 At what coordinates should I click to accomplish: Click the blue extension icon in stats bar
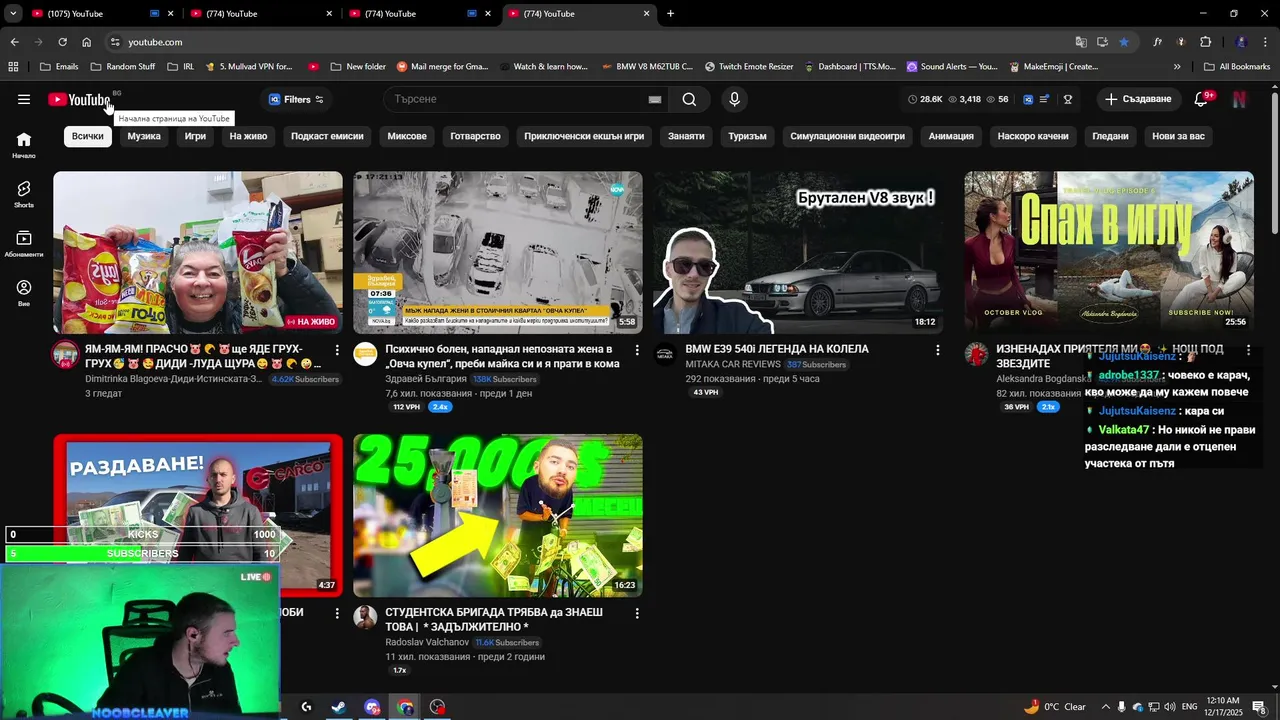tap(1028, 99)
